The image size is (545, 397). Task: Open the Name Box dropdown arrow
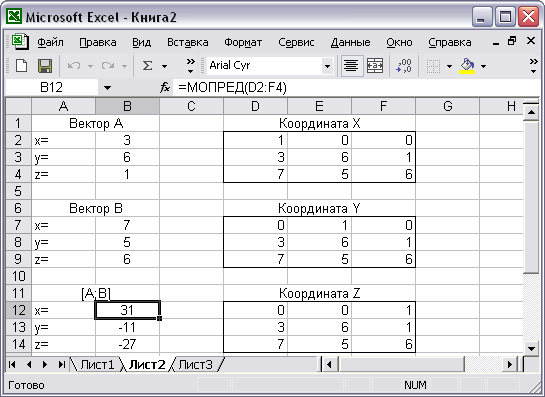coord(107,88)
